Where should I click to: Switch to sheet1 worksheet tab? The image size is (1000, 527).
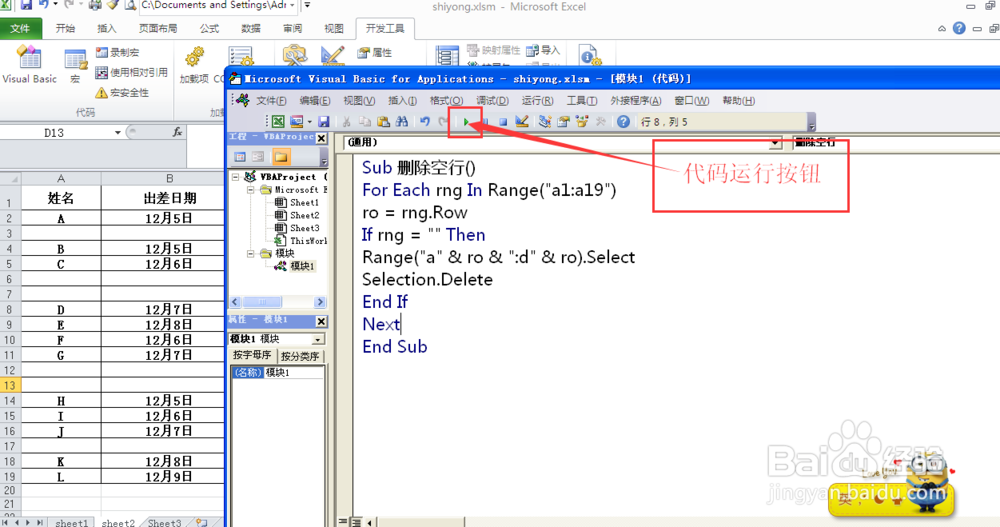[x=71, y=523]
